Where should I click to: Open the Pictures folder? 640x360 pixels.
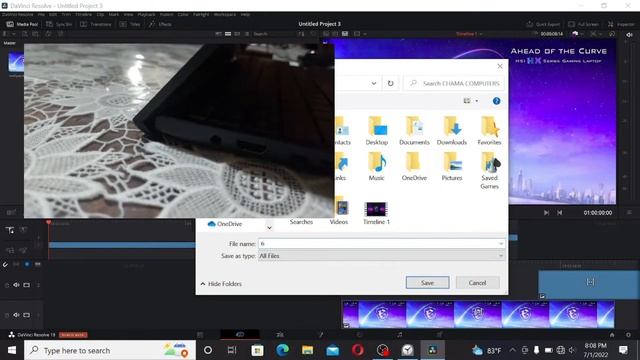(452, 167)
